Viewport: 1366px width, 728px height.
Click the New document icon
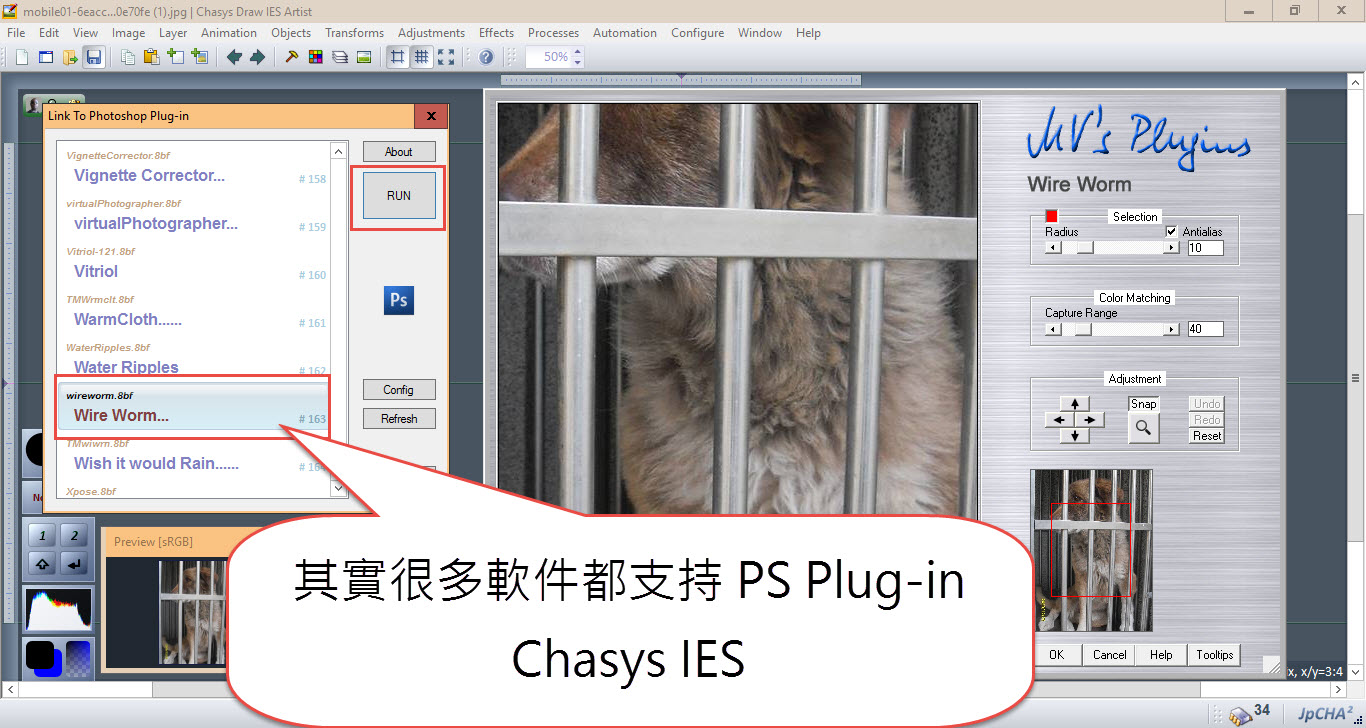pyautogui.click(x=22, y=57)
